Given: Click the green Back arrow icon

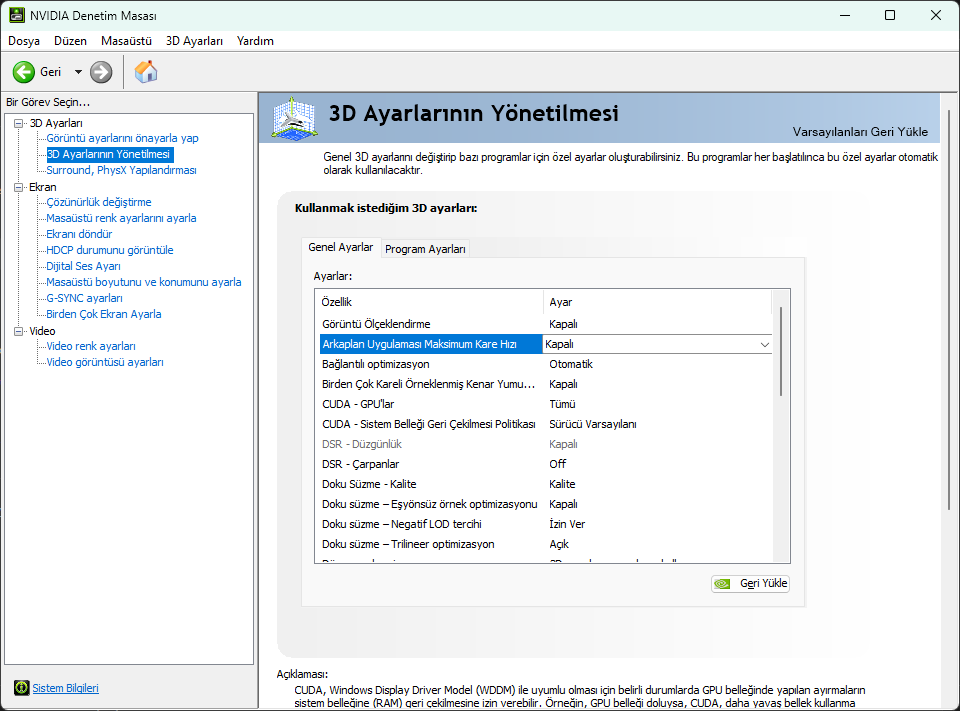Looking at the screenshot, I should 24,72.
